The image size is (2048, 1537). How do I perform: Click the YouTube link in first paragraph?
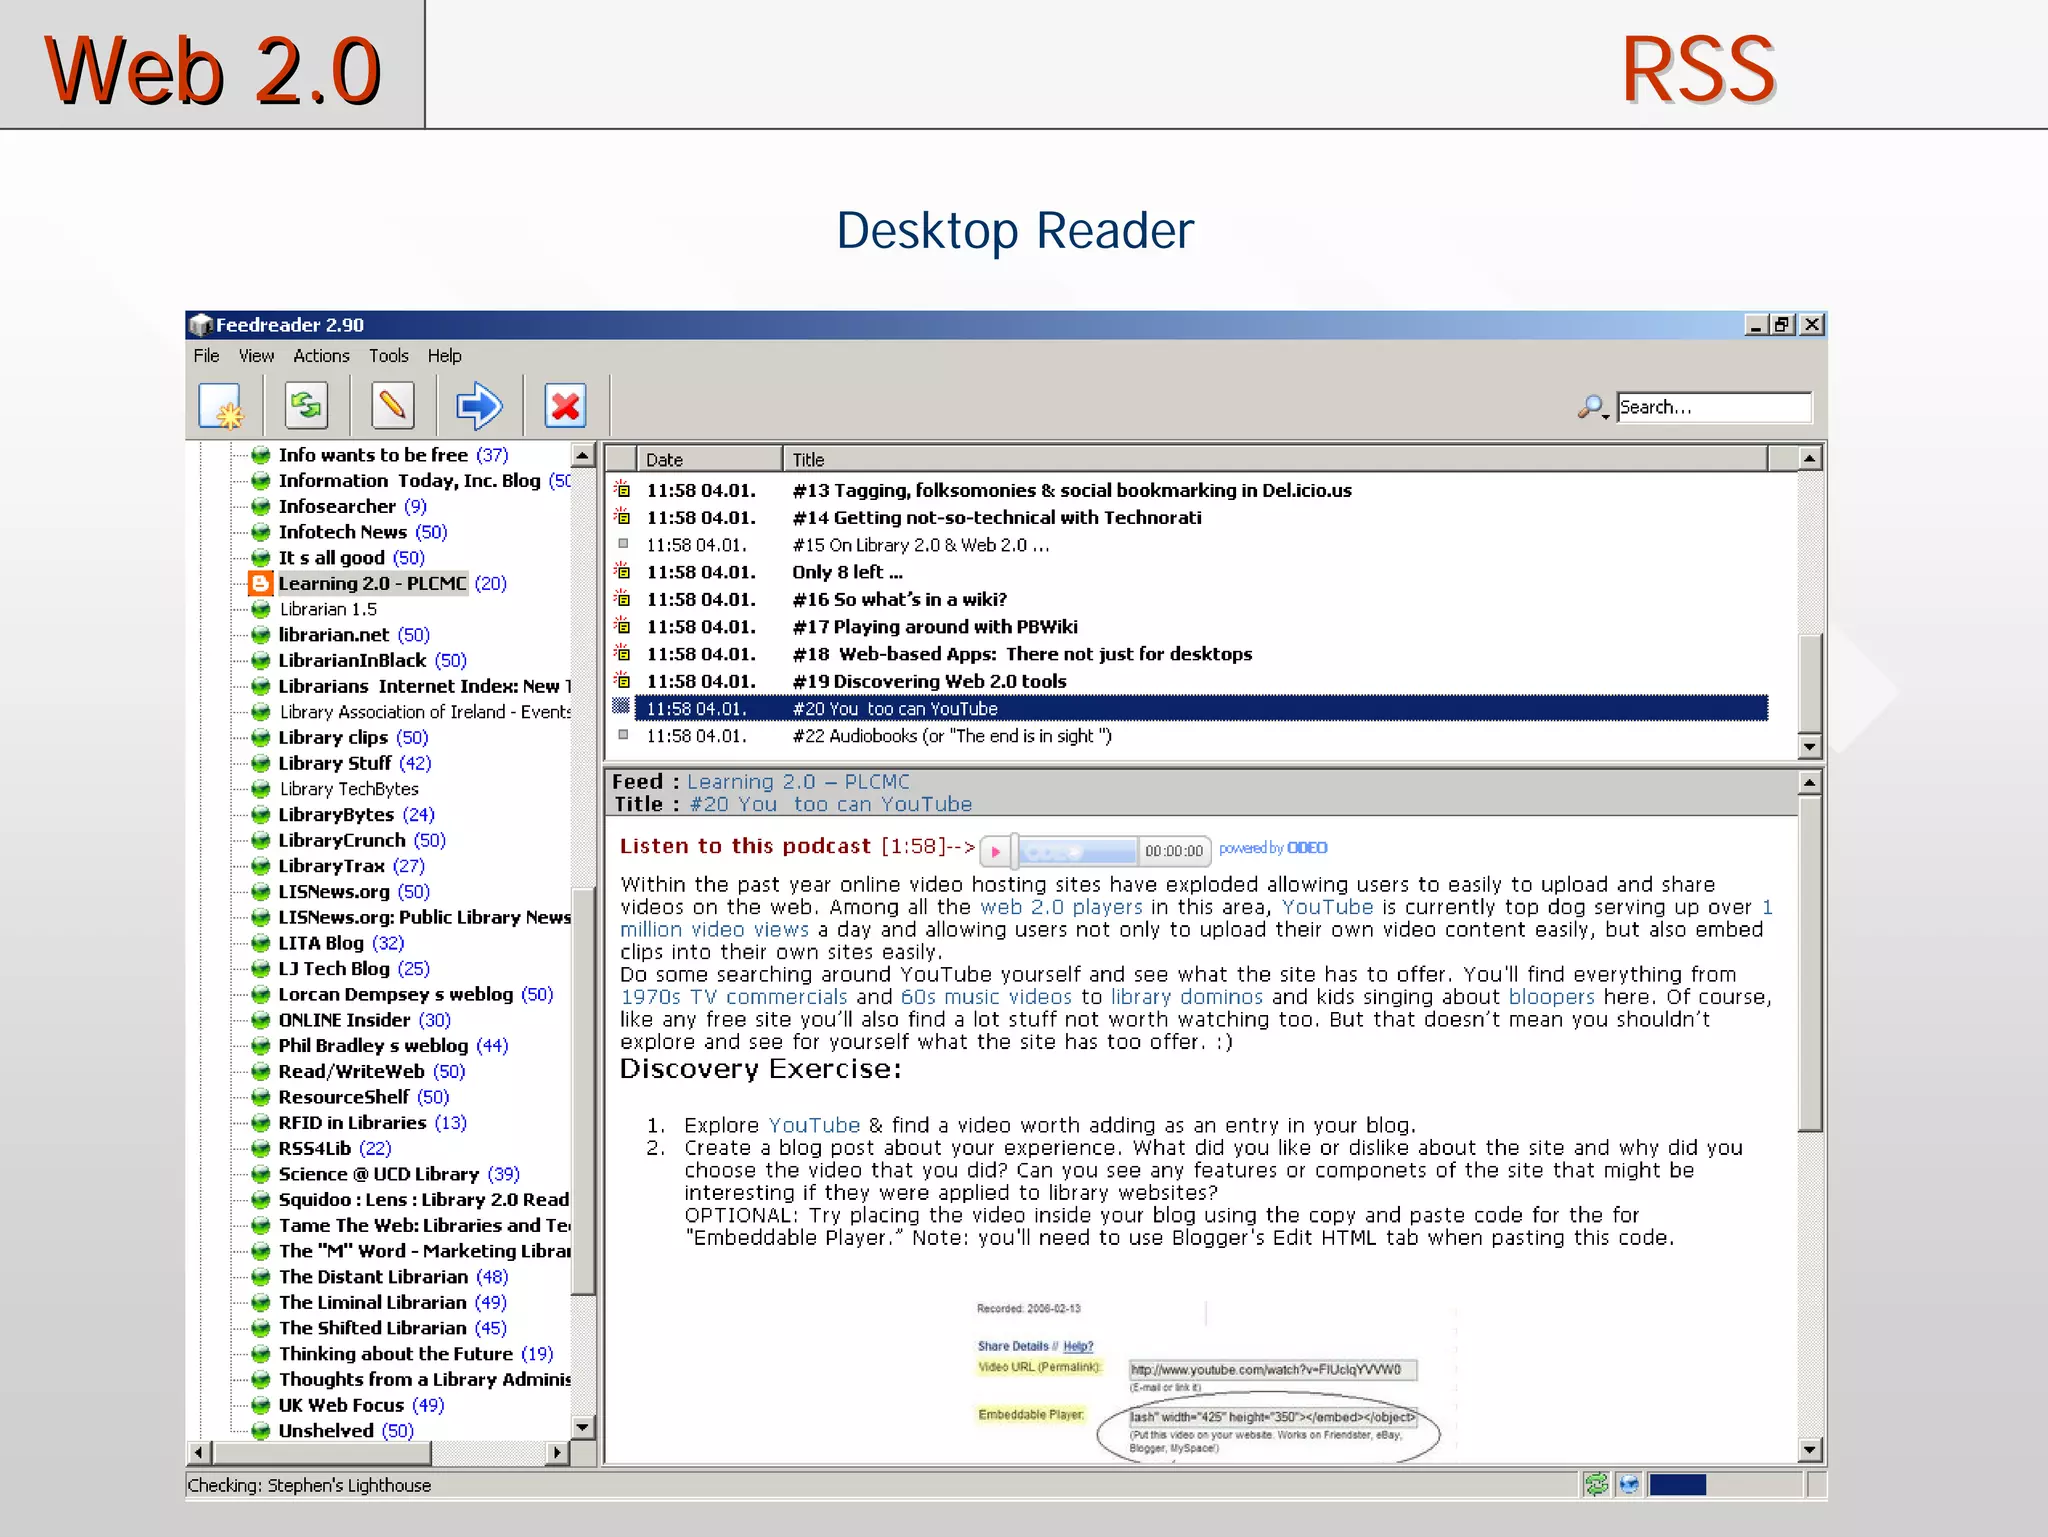pos(1327,907)
